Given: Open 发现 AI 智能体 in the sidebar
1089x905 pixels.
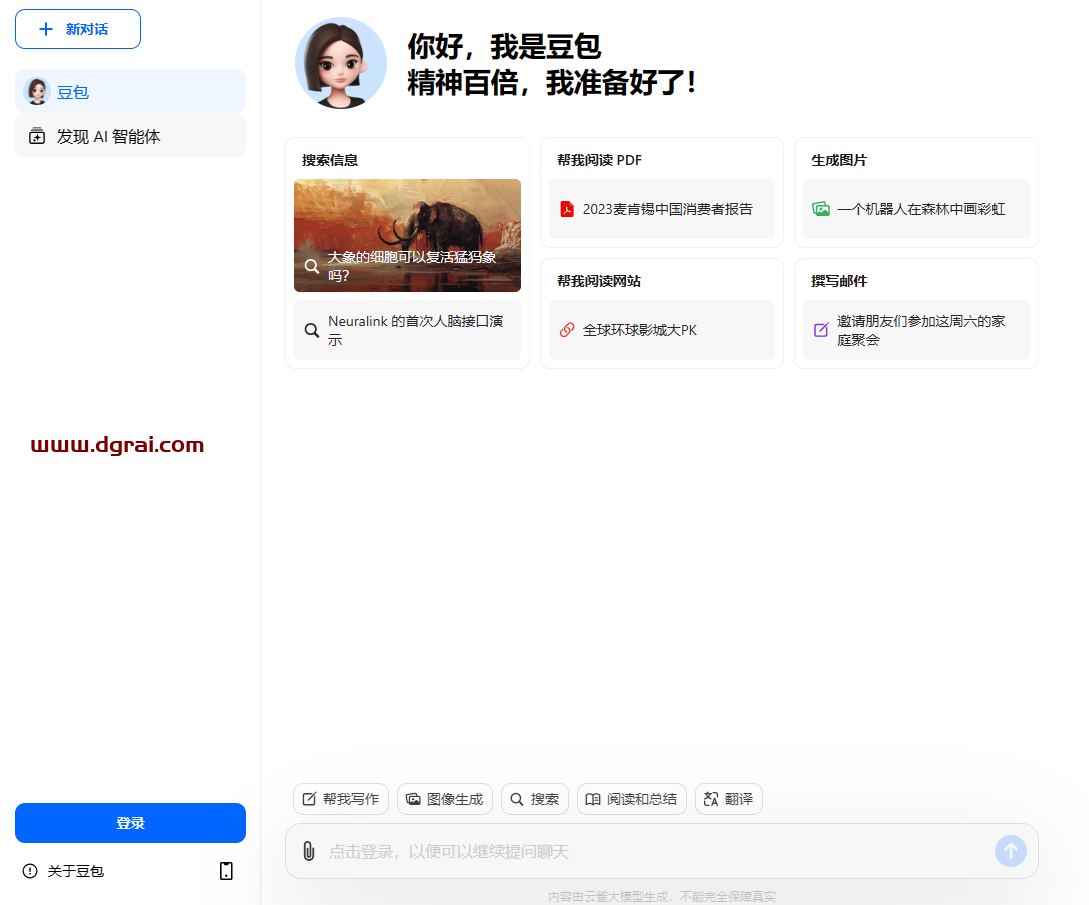Looking at the screenshot, I should 131,136.
